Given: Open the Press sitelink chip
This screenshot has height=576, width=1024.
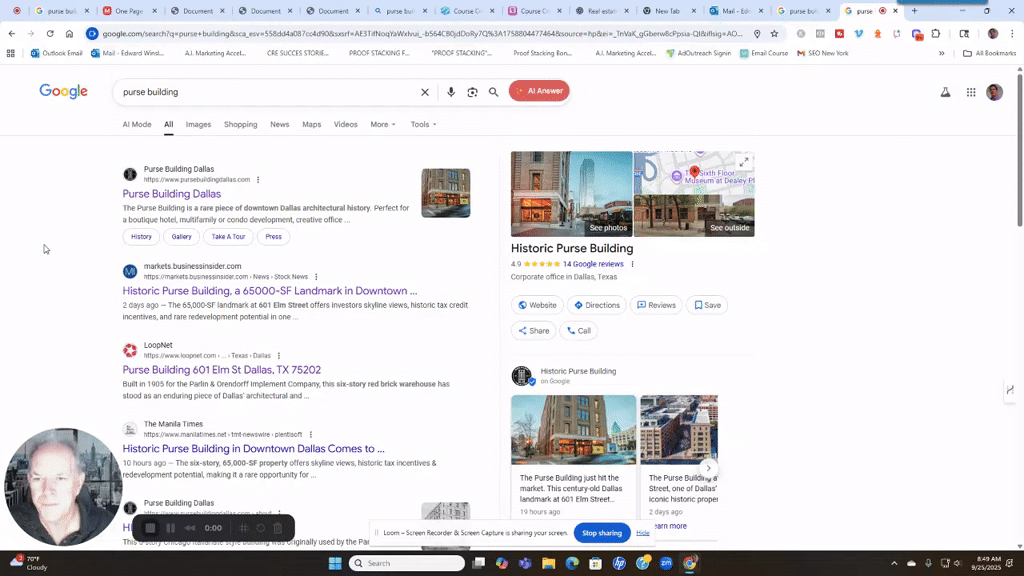Looking at the screenshot, I should [274, 237].
